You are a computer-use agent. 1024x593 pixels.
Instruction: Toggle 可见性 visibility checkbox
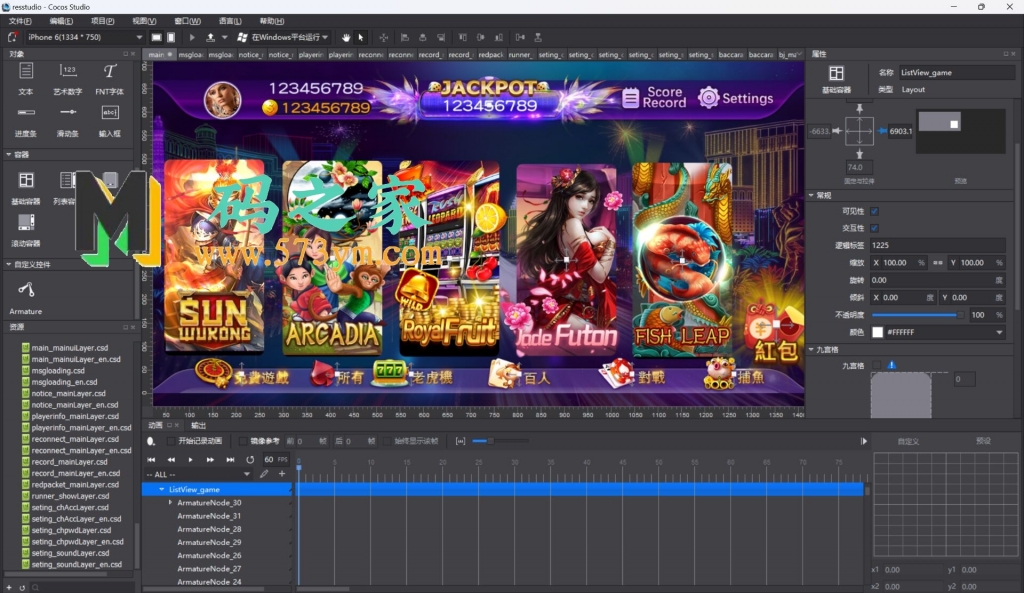[x=874, y=211]
